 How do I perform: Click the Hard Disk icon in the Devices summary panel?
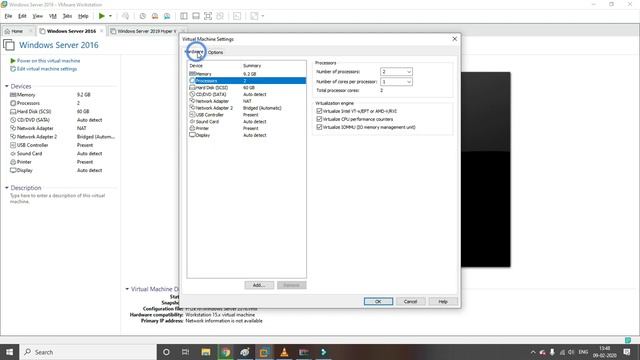point(13,111)
